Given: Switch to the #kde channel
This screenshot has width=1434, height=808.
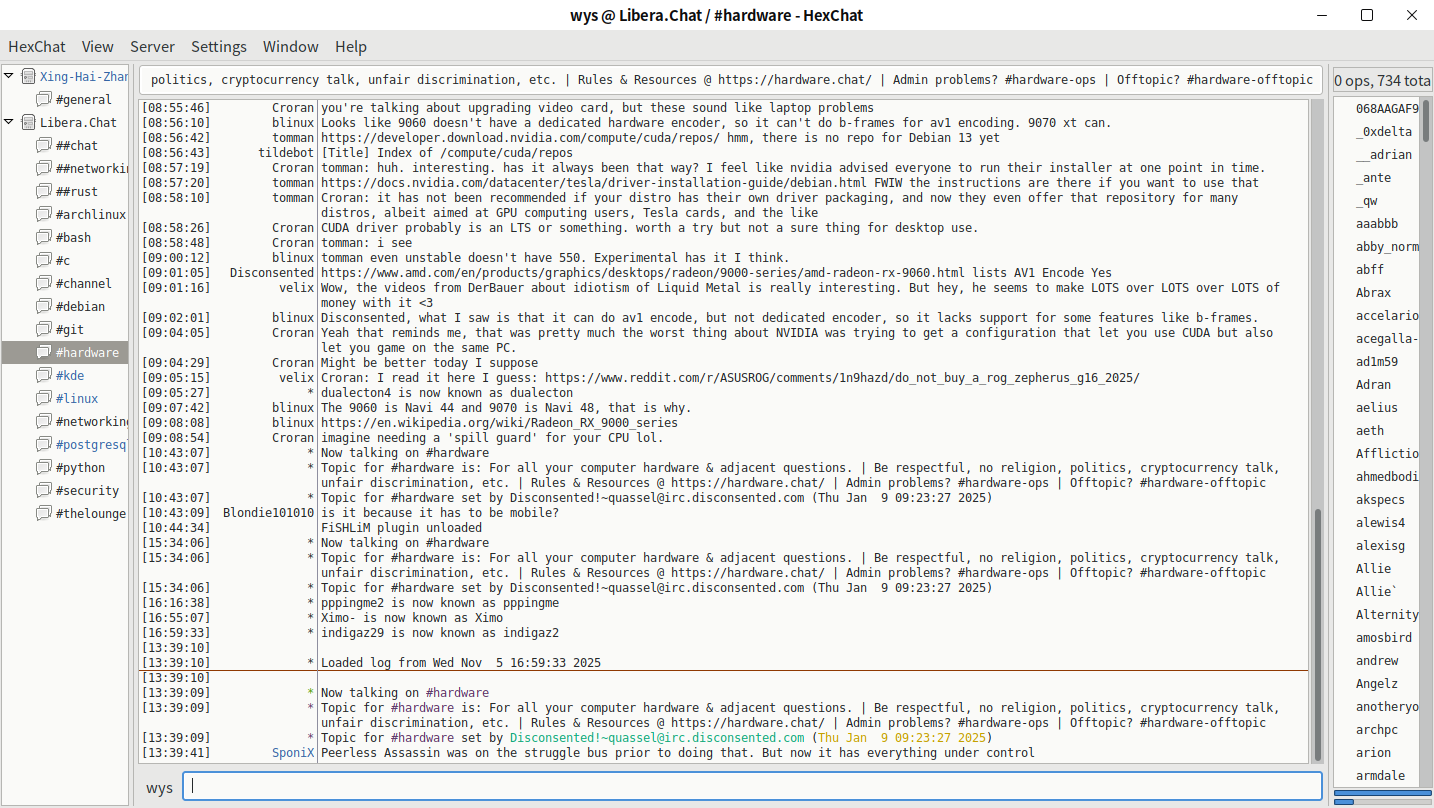Looking at the screenshot, I should 70,376.
